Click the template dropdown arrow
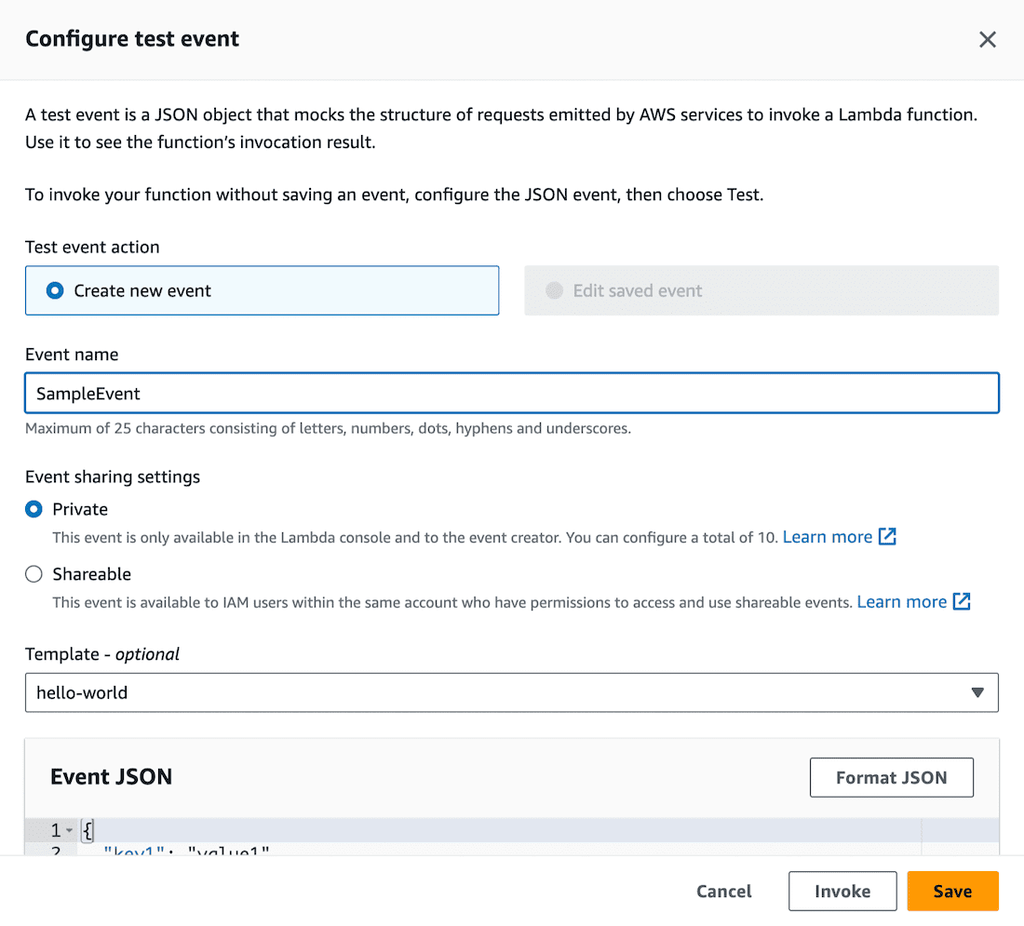 (978, 692)
